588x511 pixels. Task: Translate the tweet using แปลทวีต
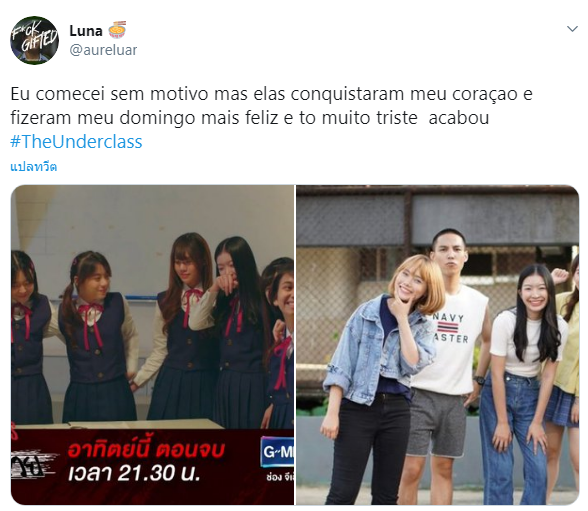(x=33, y=166)
